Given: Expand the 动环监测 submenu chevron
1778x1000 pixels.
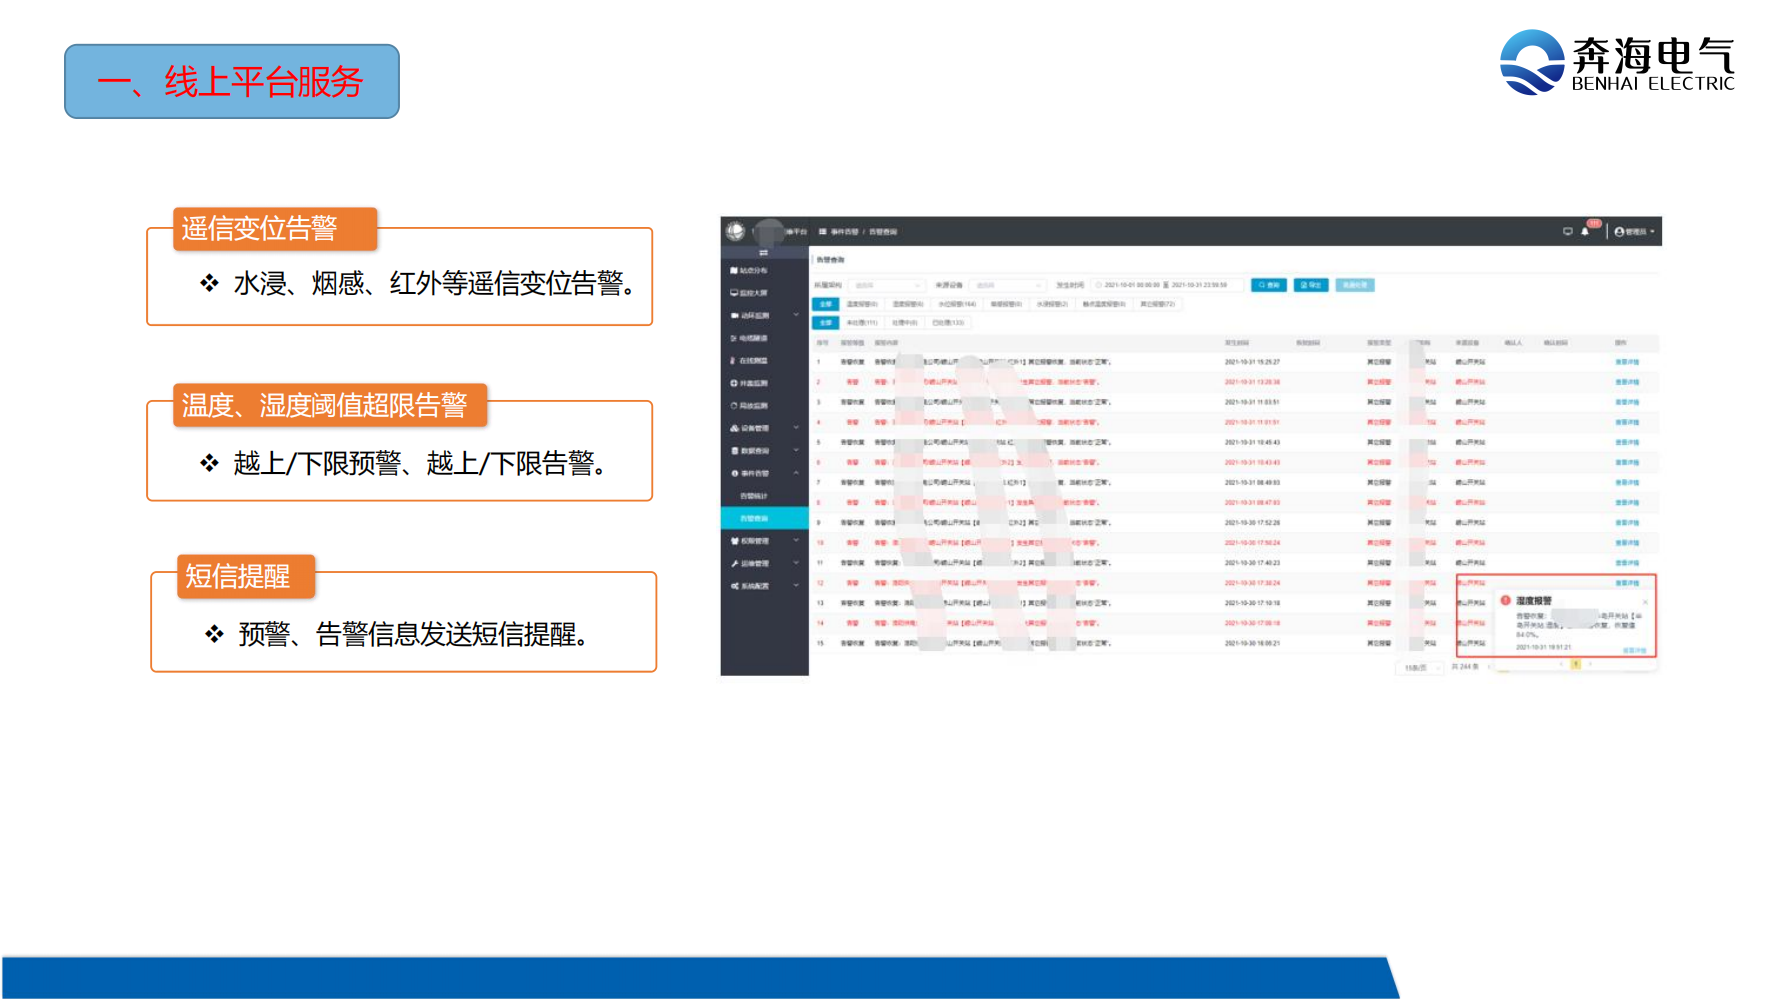Looking at the screenshot, I should click(796, 315).
